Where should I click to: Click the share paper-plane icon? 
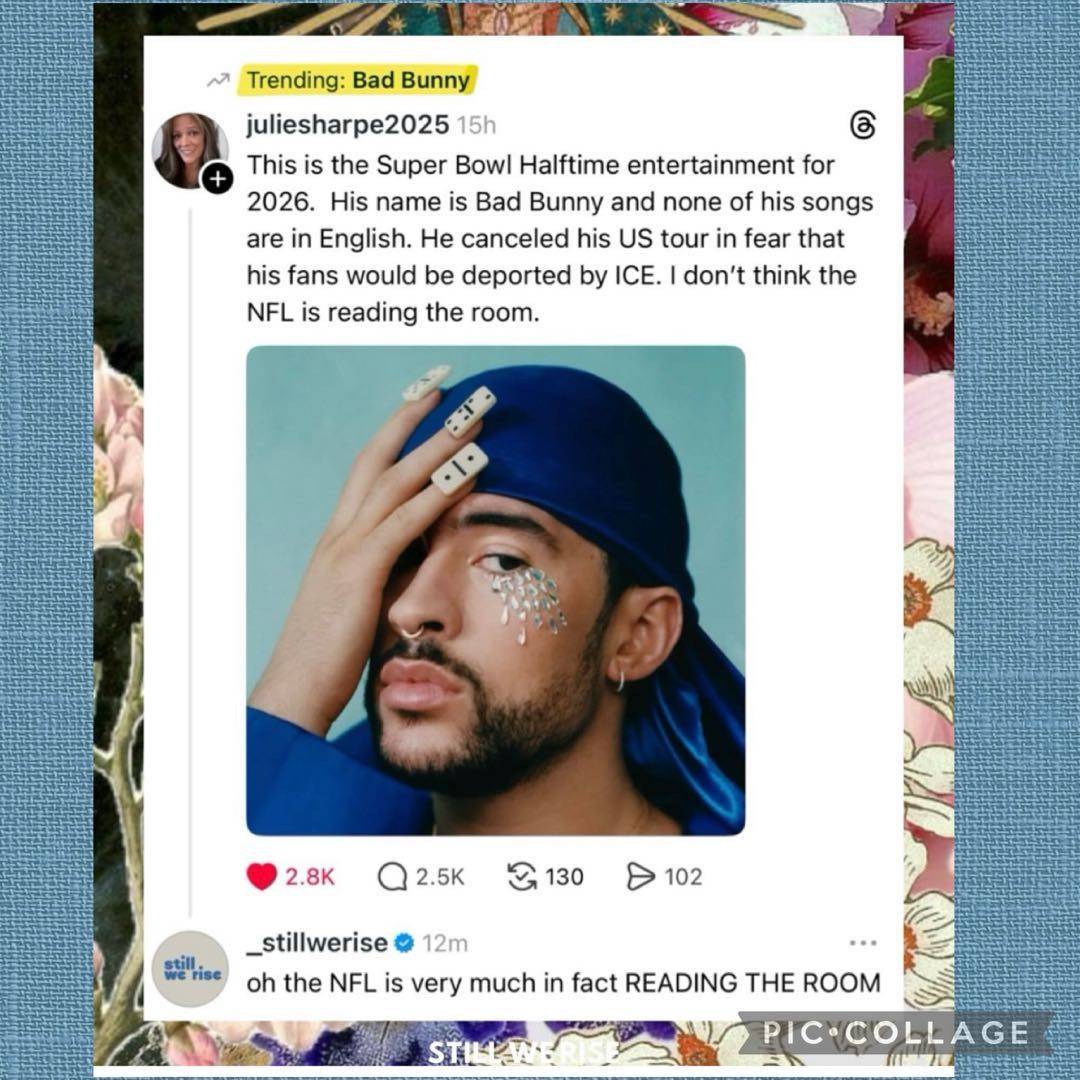tap(641, 877)
